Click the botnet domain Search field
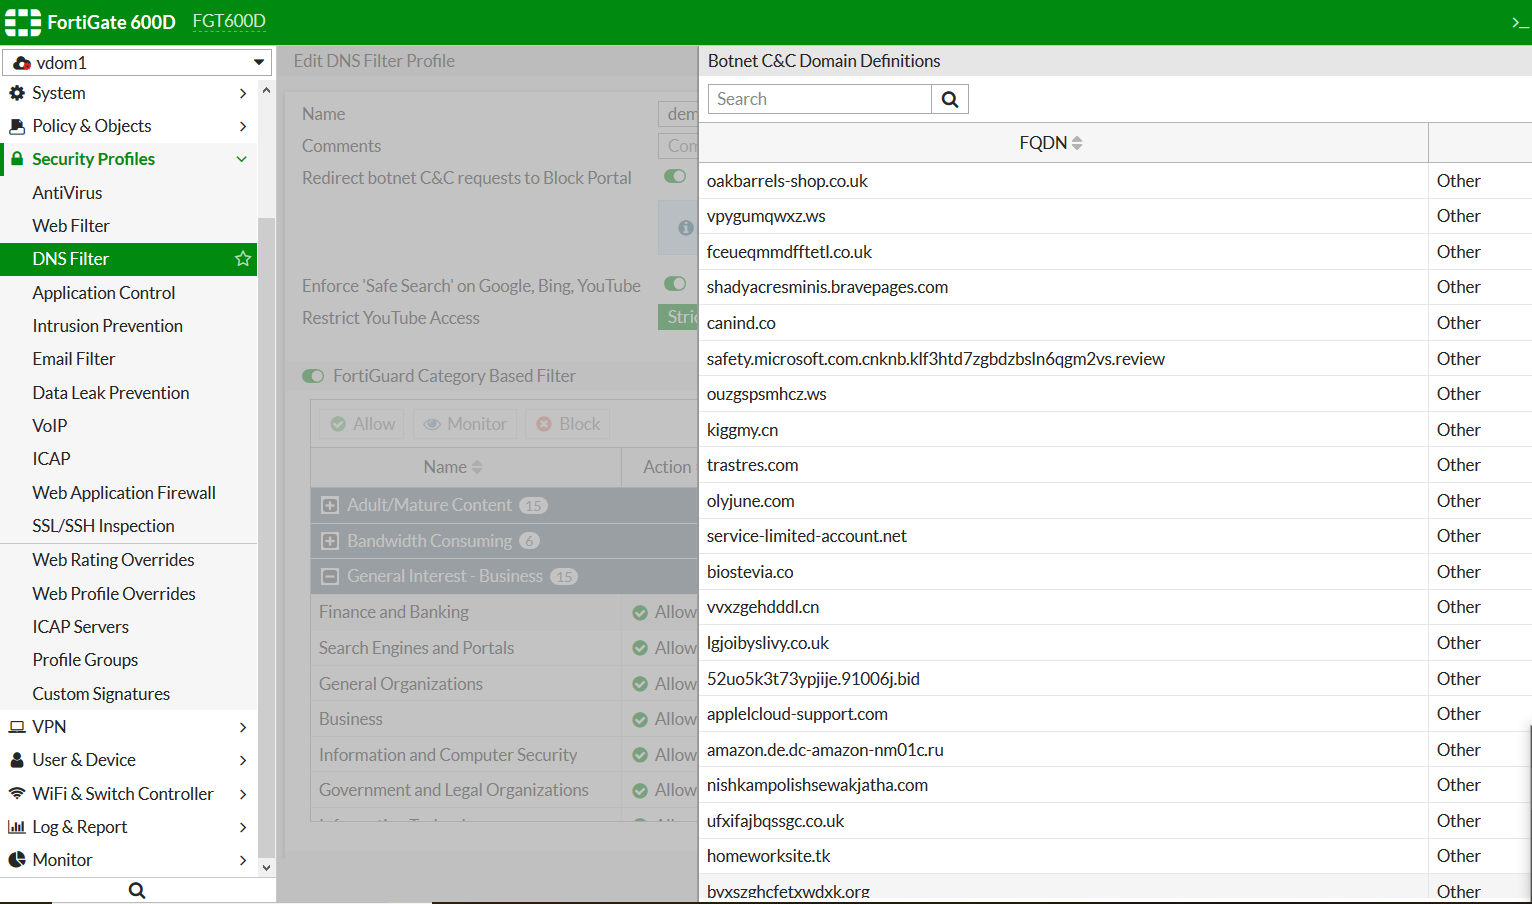Viewport: 1532px width, 904px height. [820, 99]
